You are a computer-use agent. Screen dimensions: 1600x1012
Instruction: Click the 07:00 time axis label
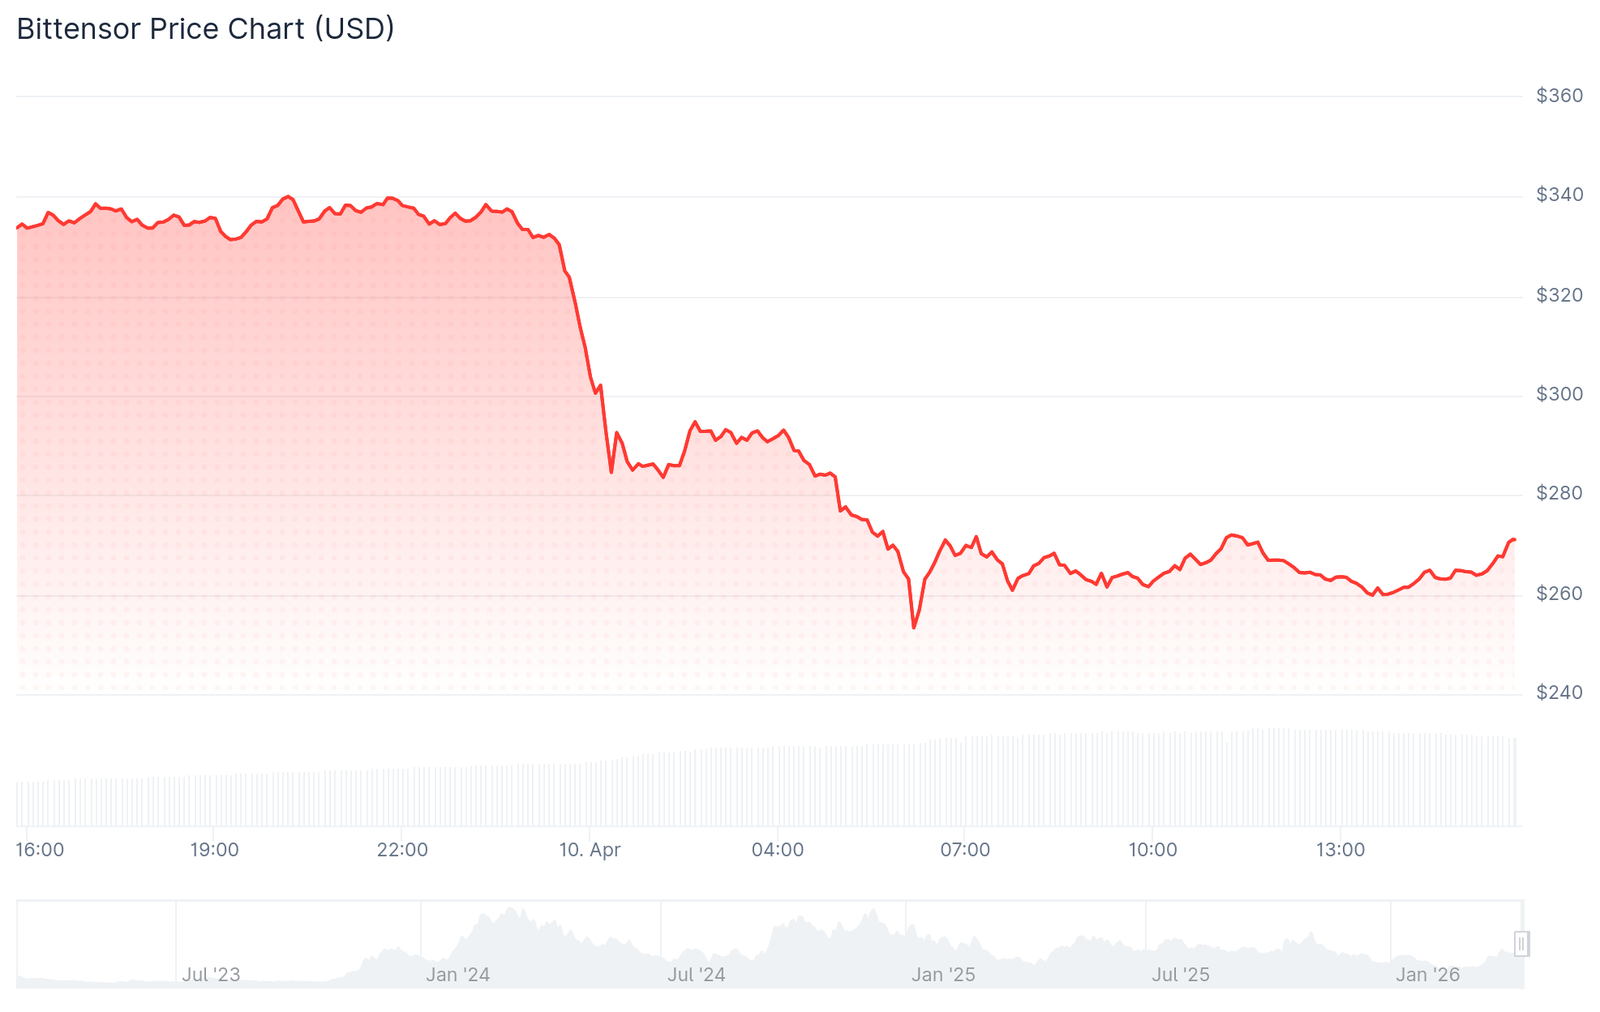965,850
